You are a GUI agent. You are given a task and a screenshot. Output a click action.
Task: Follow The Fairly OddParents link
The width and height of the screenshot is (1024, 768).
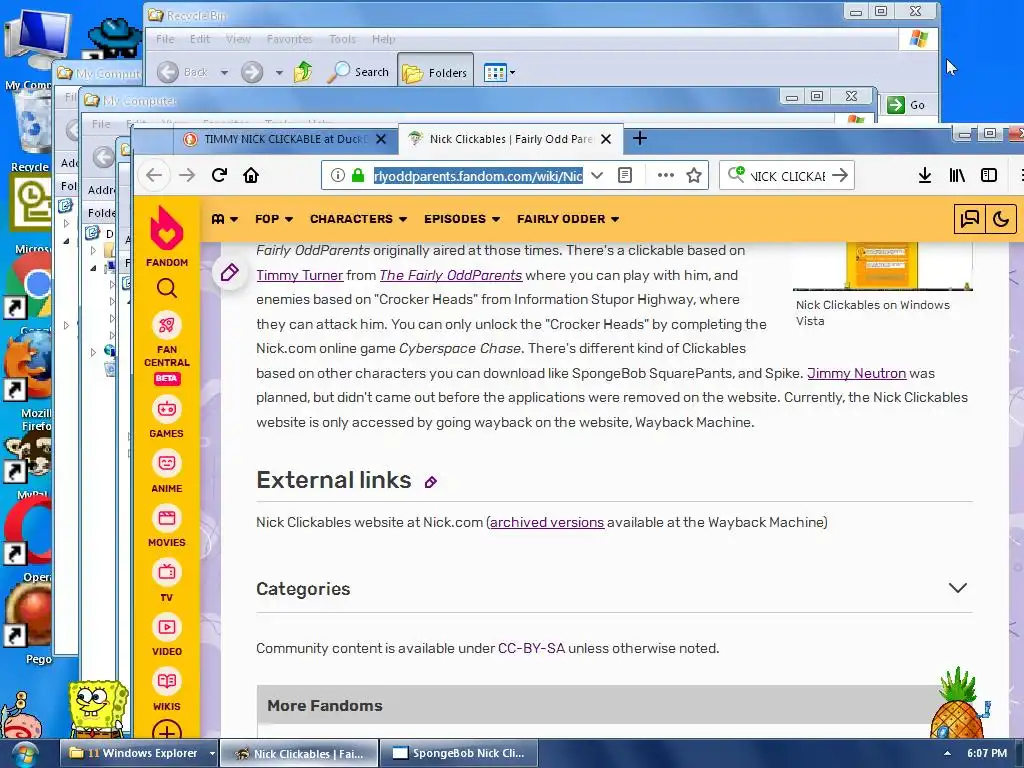pos(451,275)
